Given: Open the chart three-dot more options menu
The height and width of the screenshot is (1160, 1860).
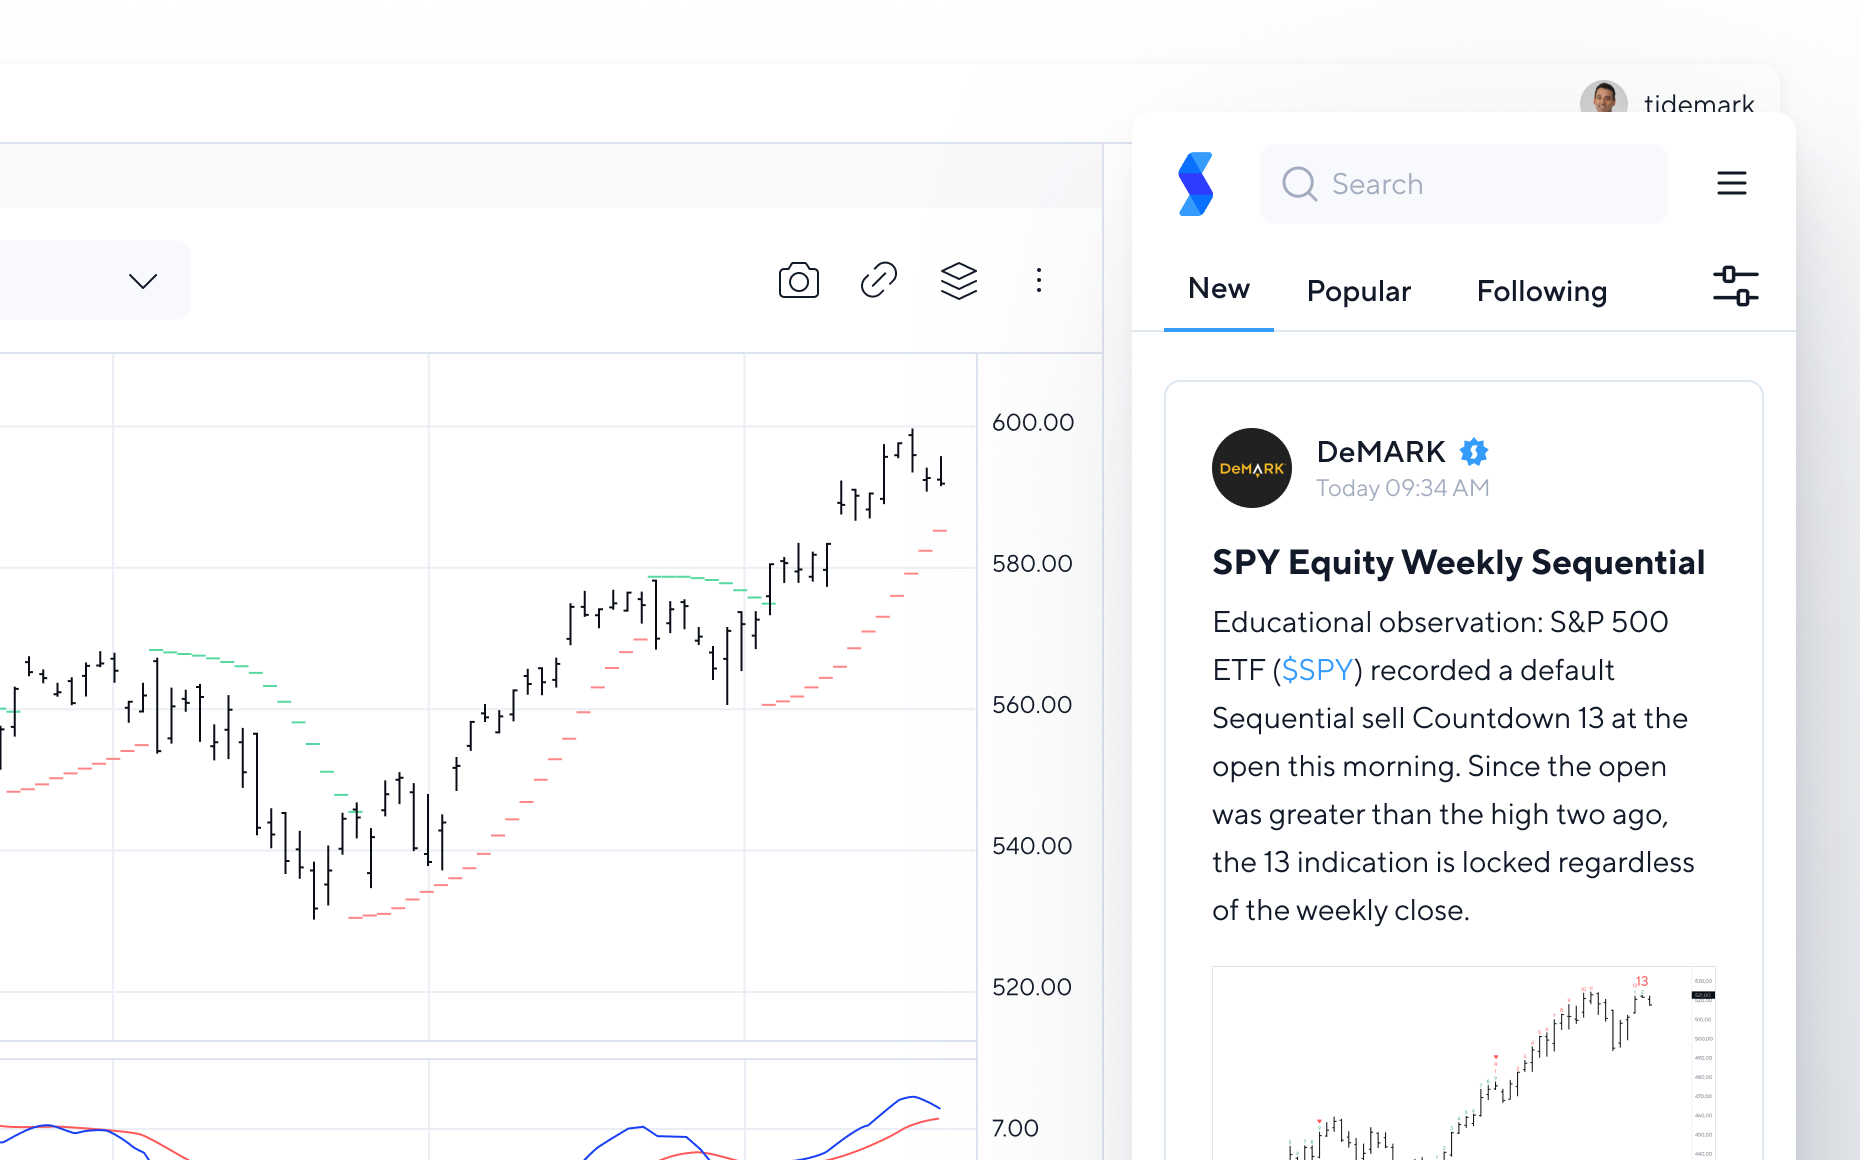Looking at the screenshot, I should [1039, 280].
